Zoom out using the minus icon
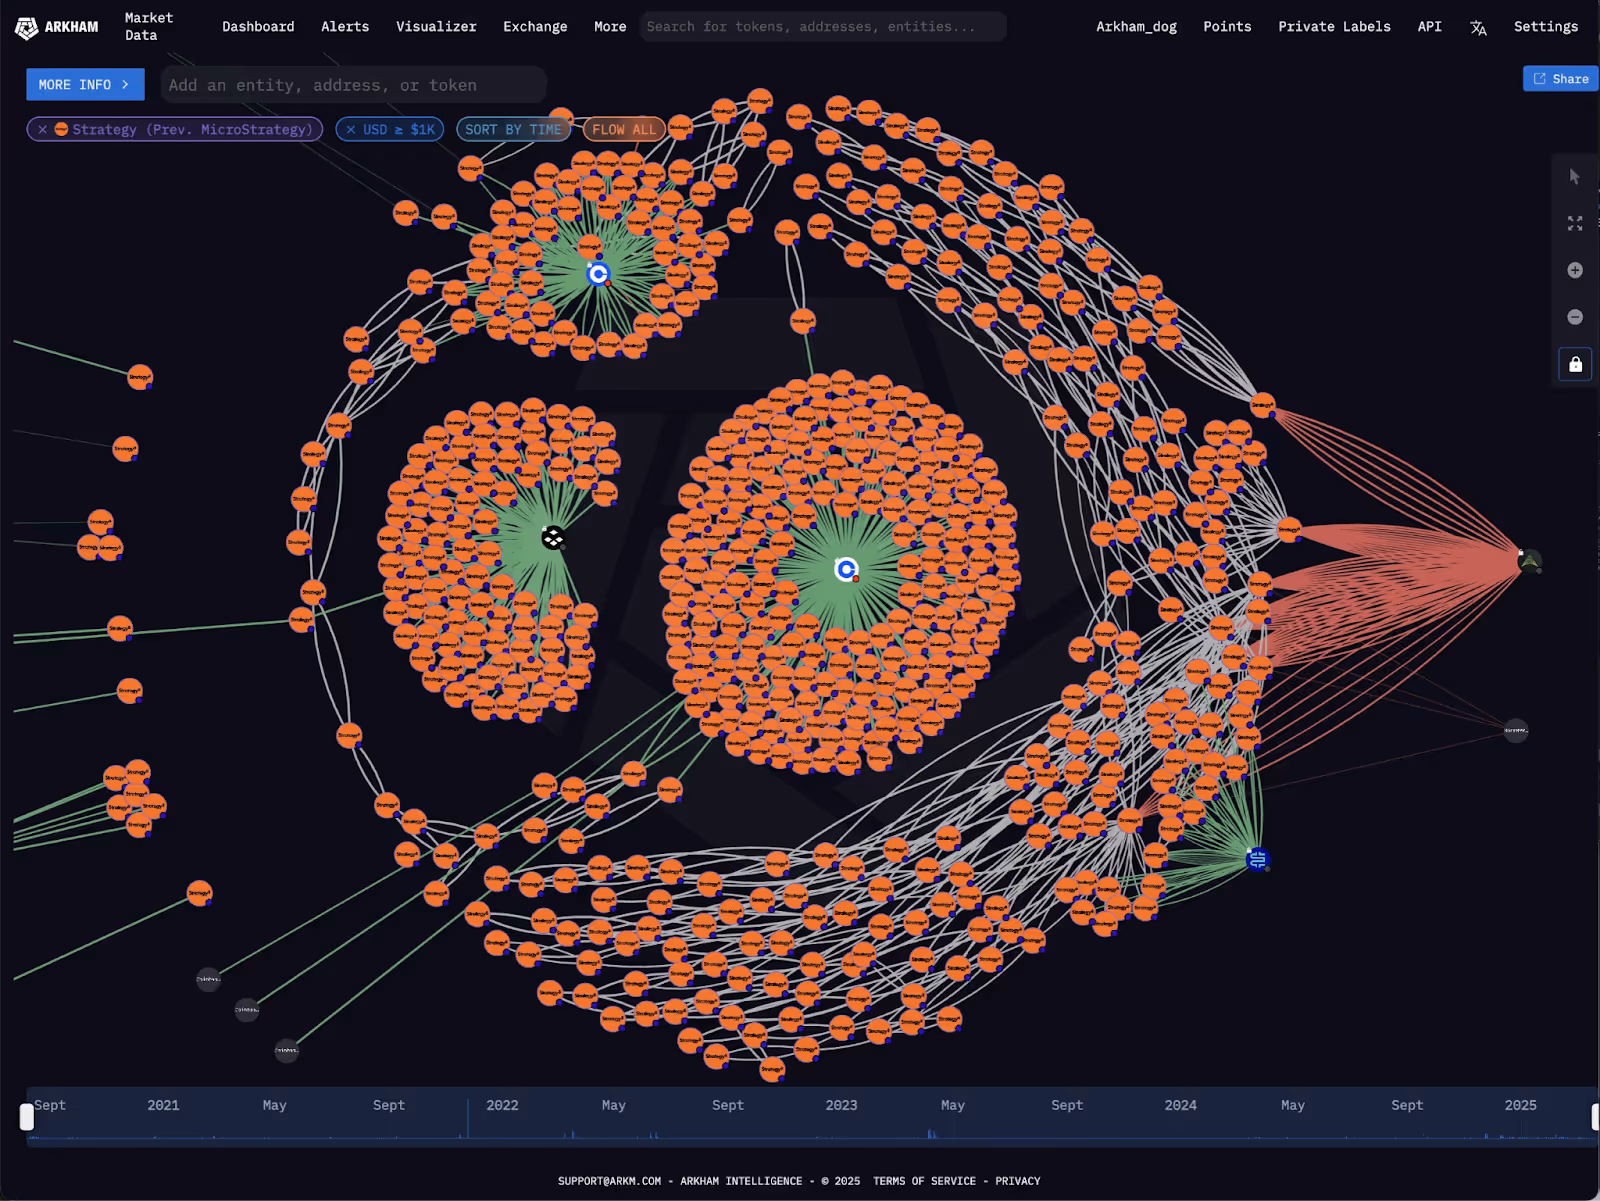Image resolution: width=1600 pixels, height=1201 pixels. pos(1574,316)
